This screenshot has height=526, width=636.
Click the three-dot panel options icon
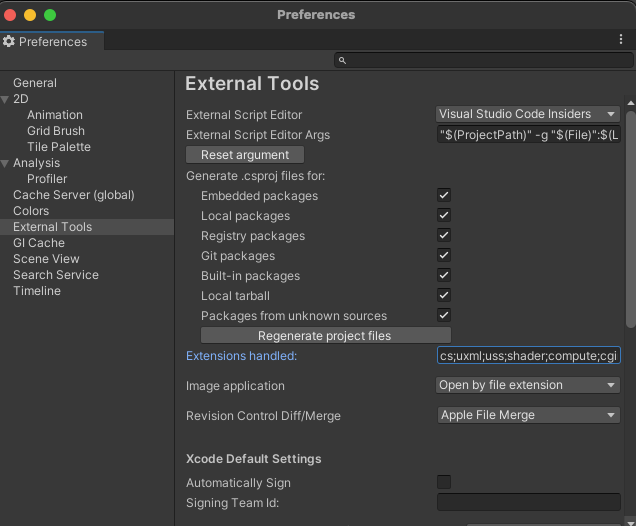click(621, 40)
